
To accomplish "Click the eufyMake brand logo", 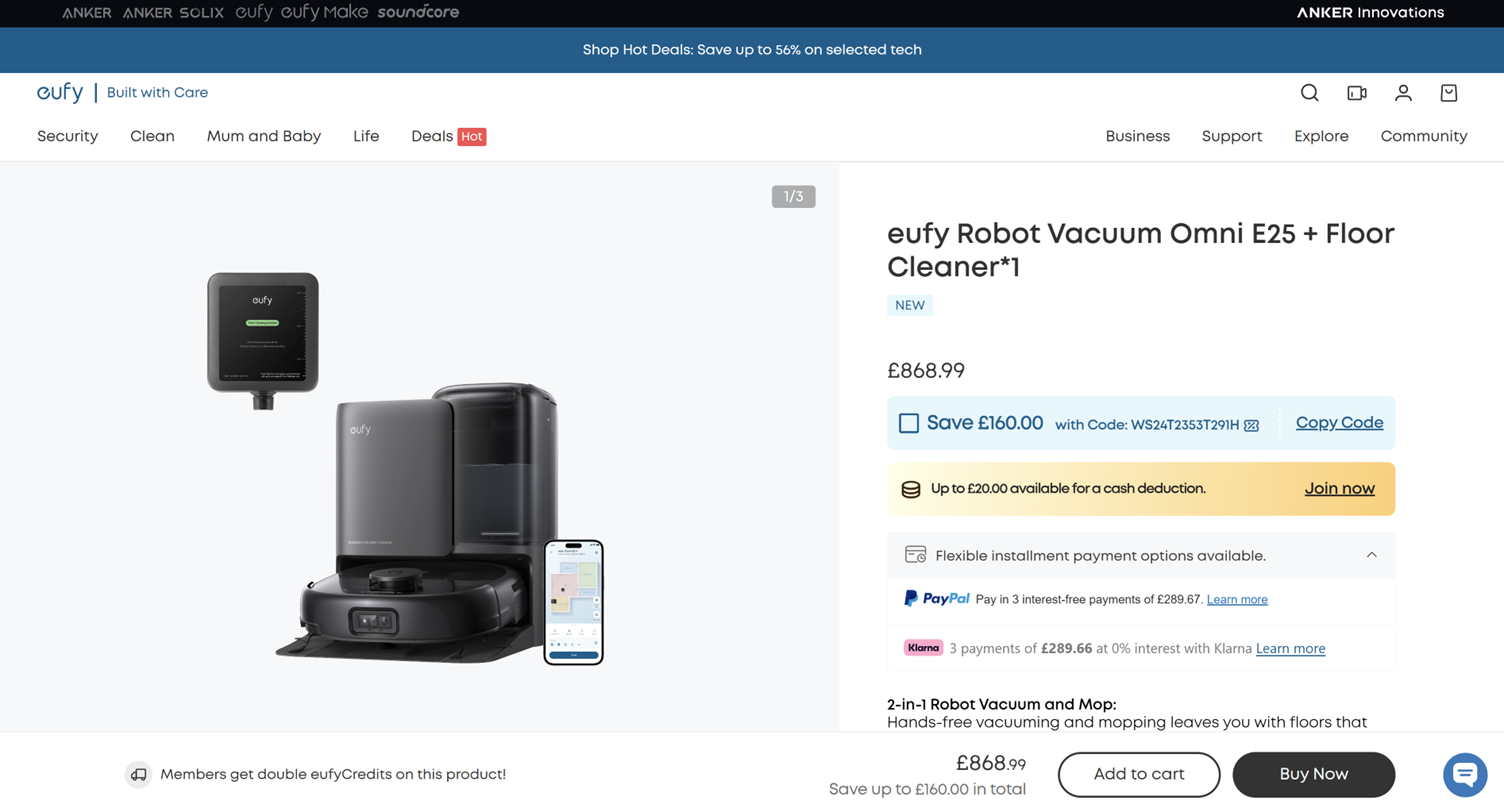I will pyautogui.click(x=324, y=13).
